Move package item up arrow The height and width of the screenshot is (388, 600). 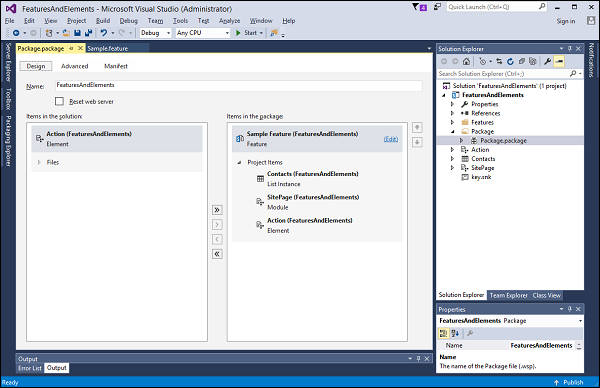[417, 127]
